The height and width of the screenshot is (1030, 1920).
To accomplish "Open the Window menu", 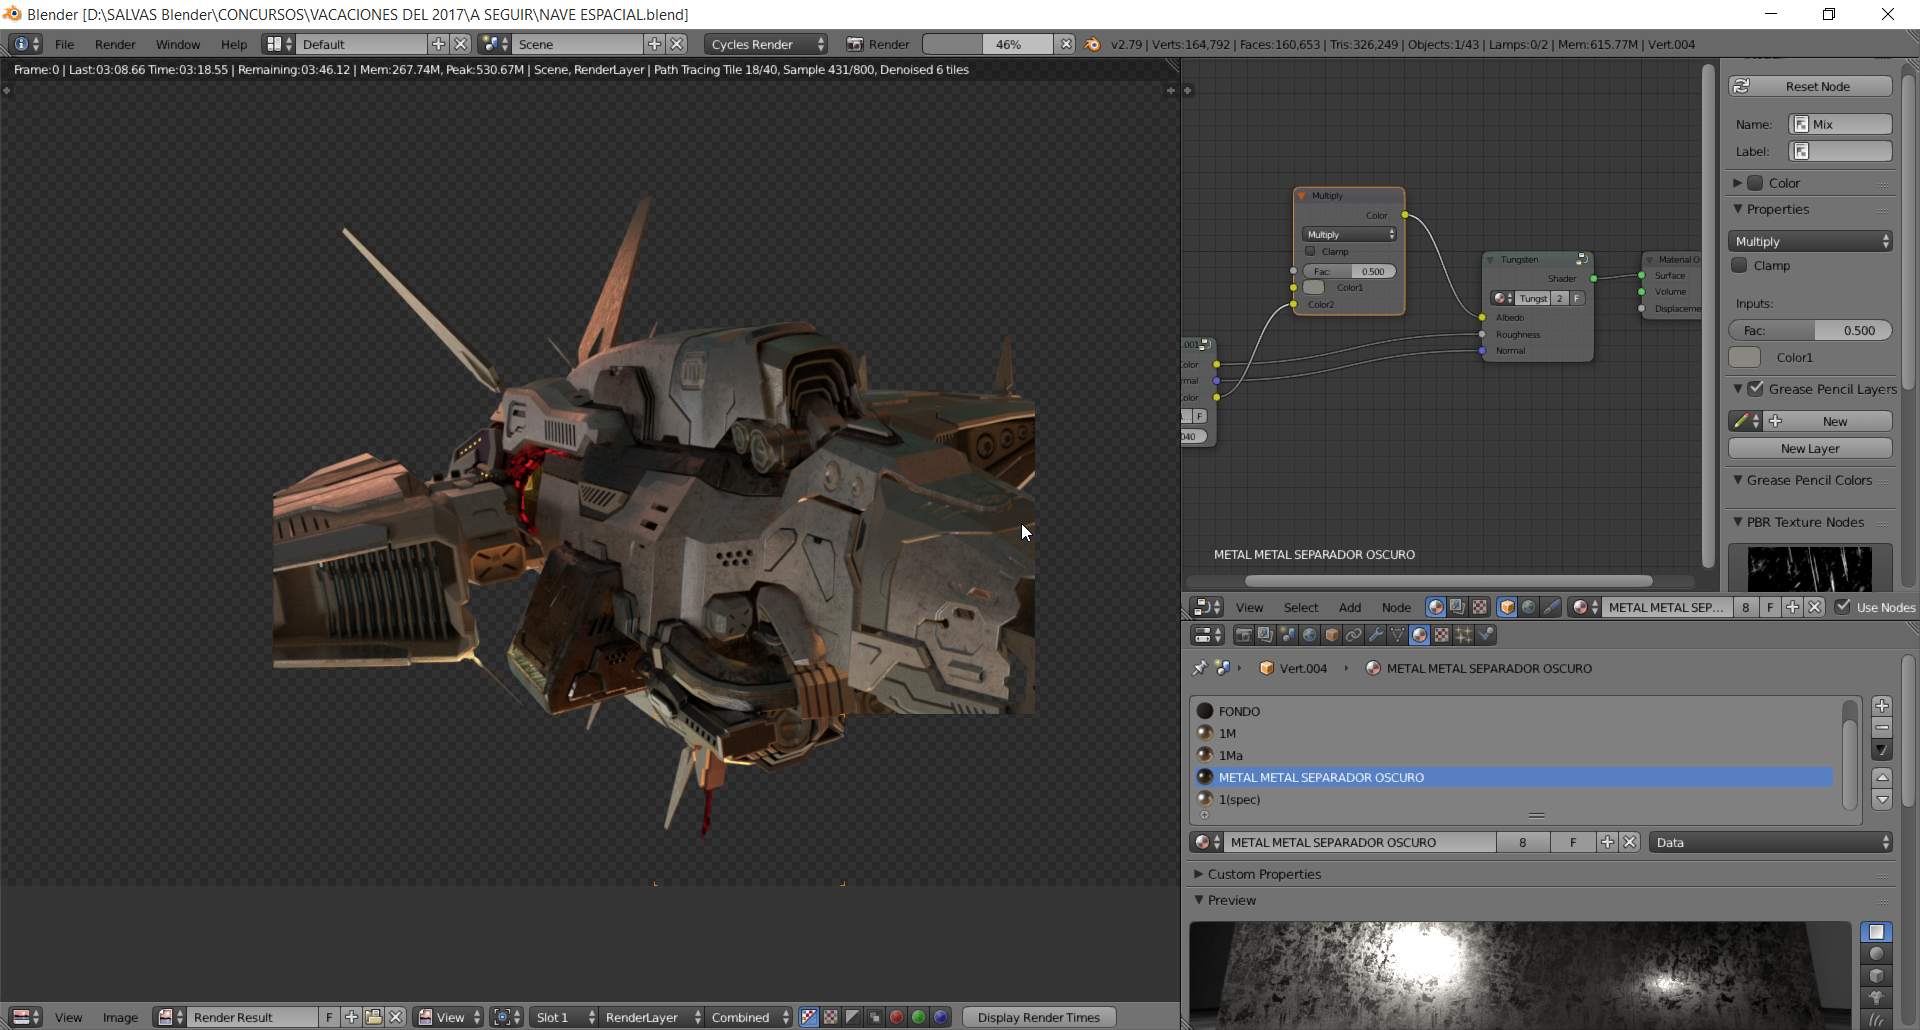I will tap(178, 44).
